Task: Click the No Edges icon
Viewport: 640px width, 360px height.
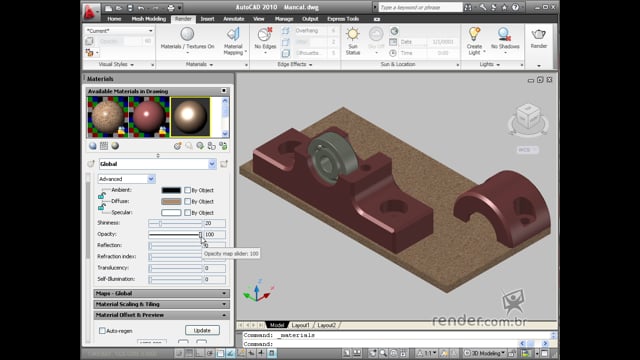Action: tap(265, 34)
